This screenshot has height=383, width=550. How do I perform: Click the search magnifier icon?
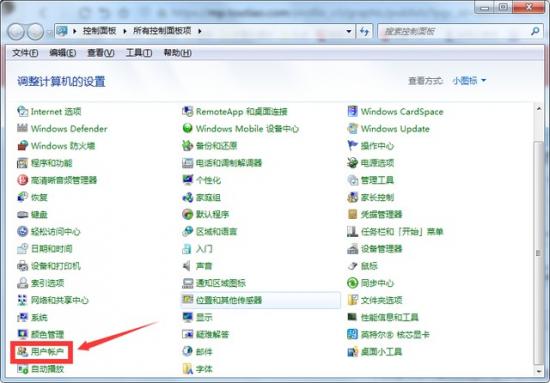[x=535, y=31]
